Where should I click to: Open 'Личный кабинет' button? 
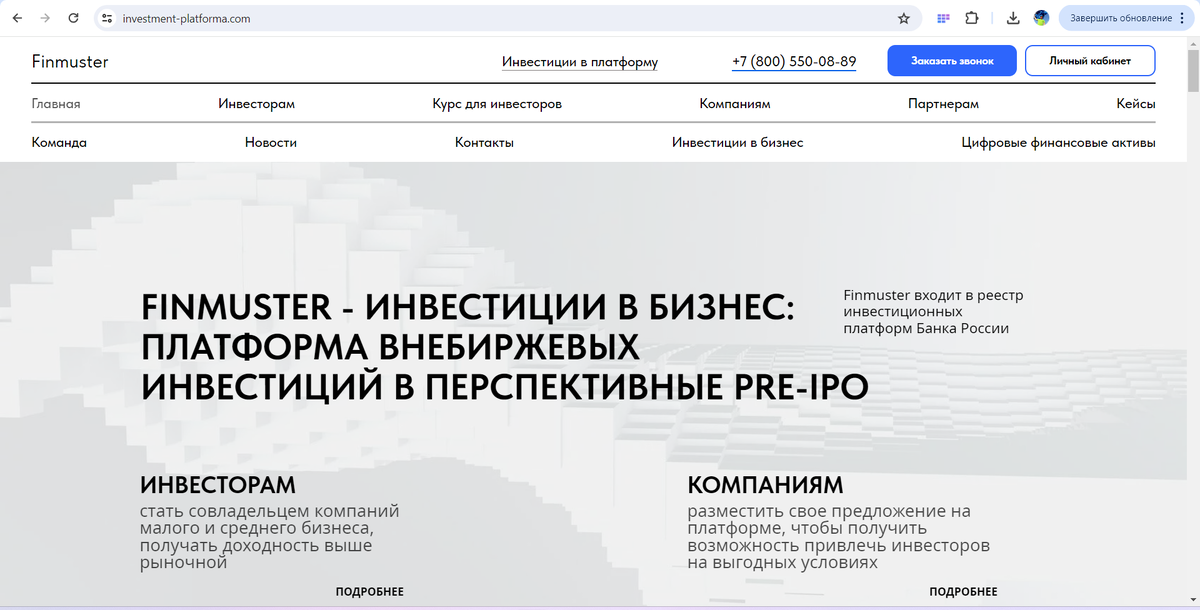[1090, 61]
